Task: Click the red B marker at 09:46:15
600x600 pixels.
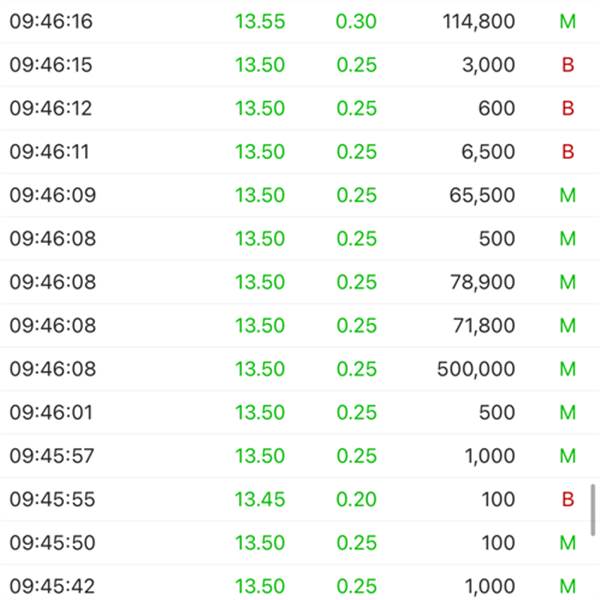Action: (x=568, y=65)
